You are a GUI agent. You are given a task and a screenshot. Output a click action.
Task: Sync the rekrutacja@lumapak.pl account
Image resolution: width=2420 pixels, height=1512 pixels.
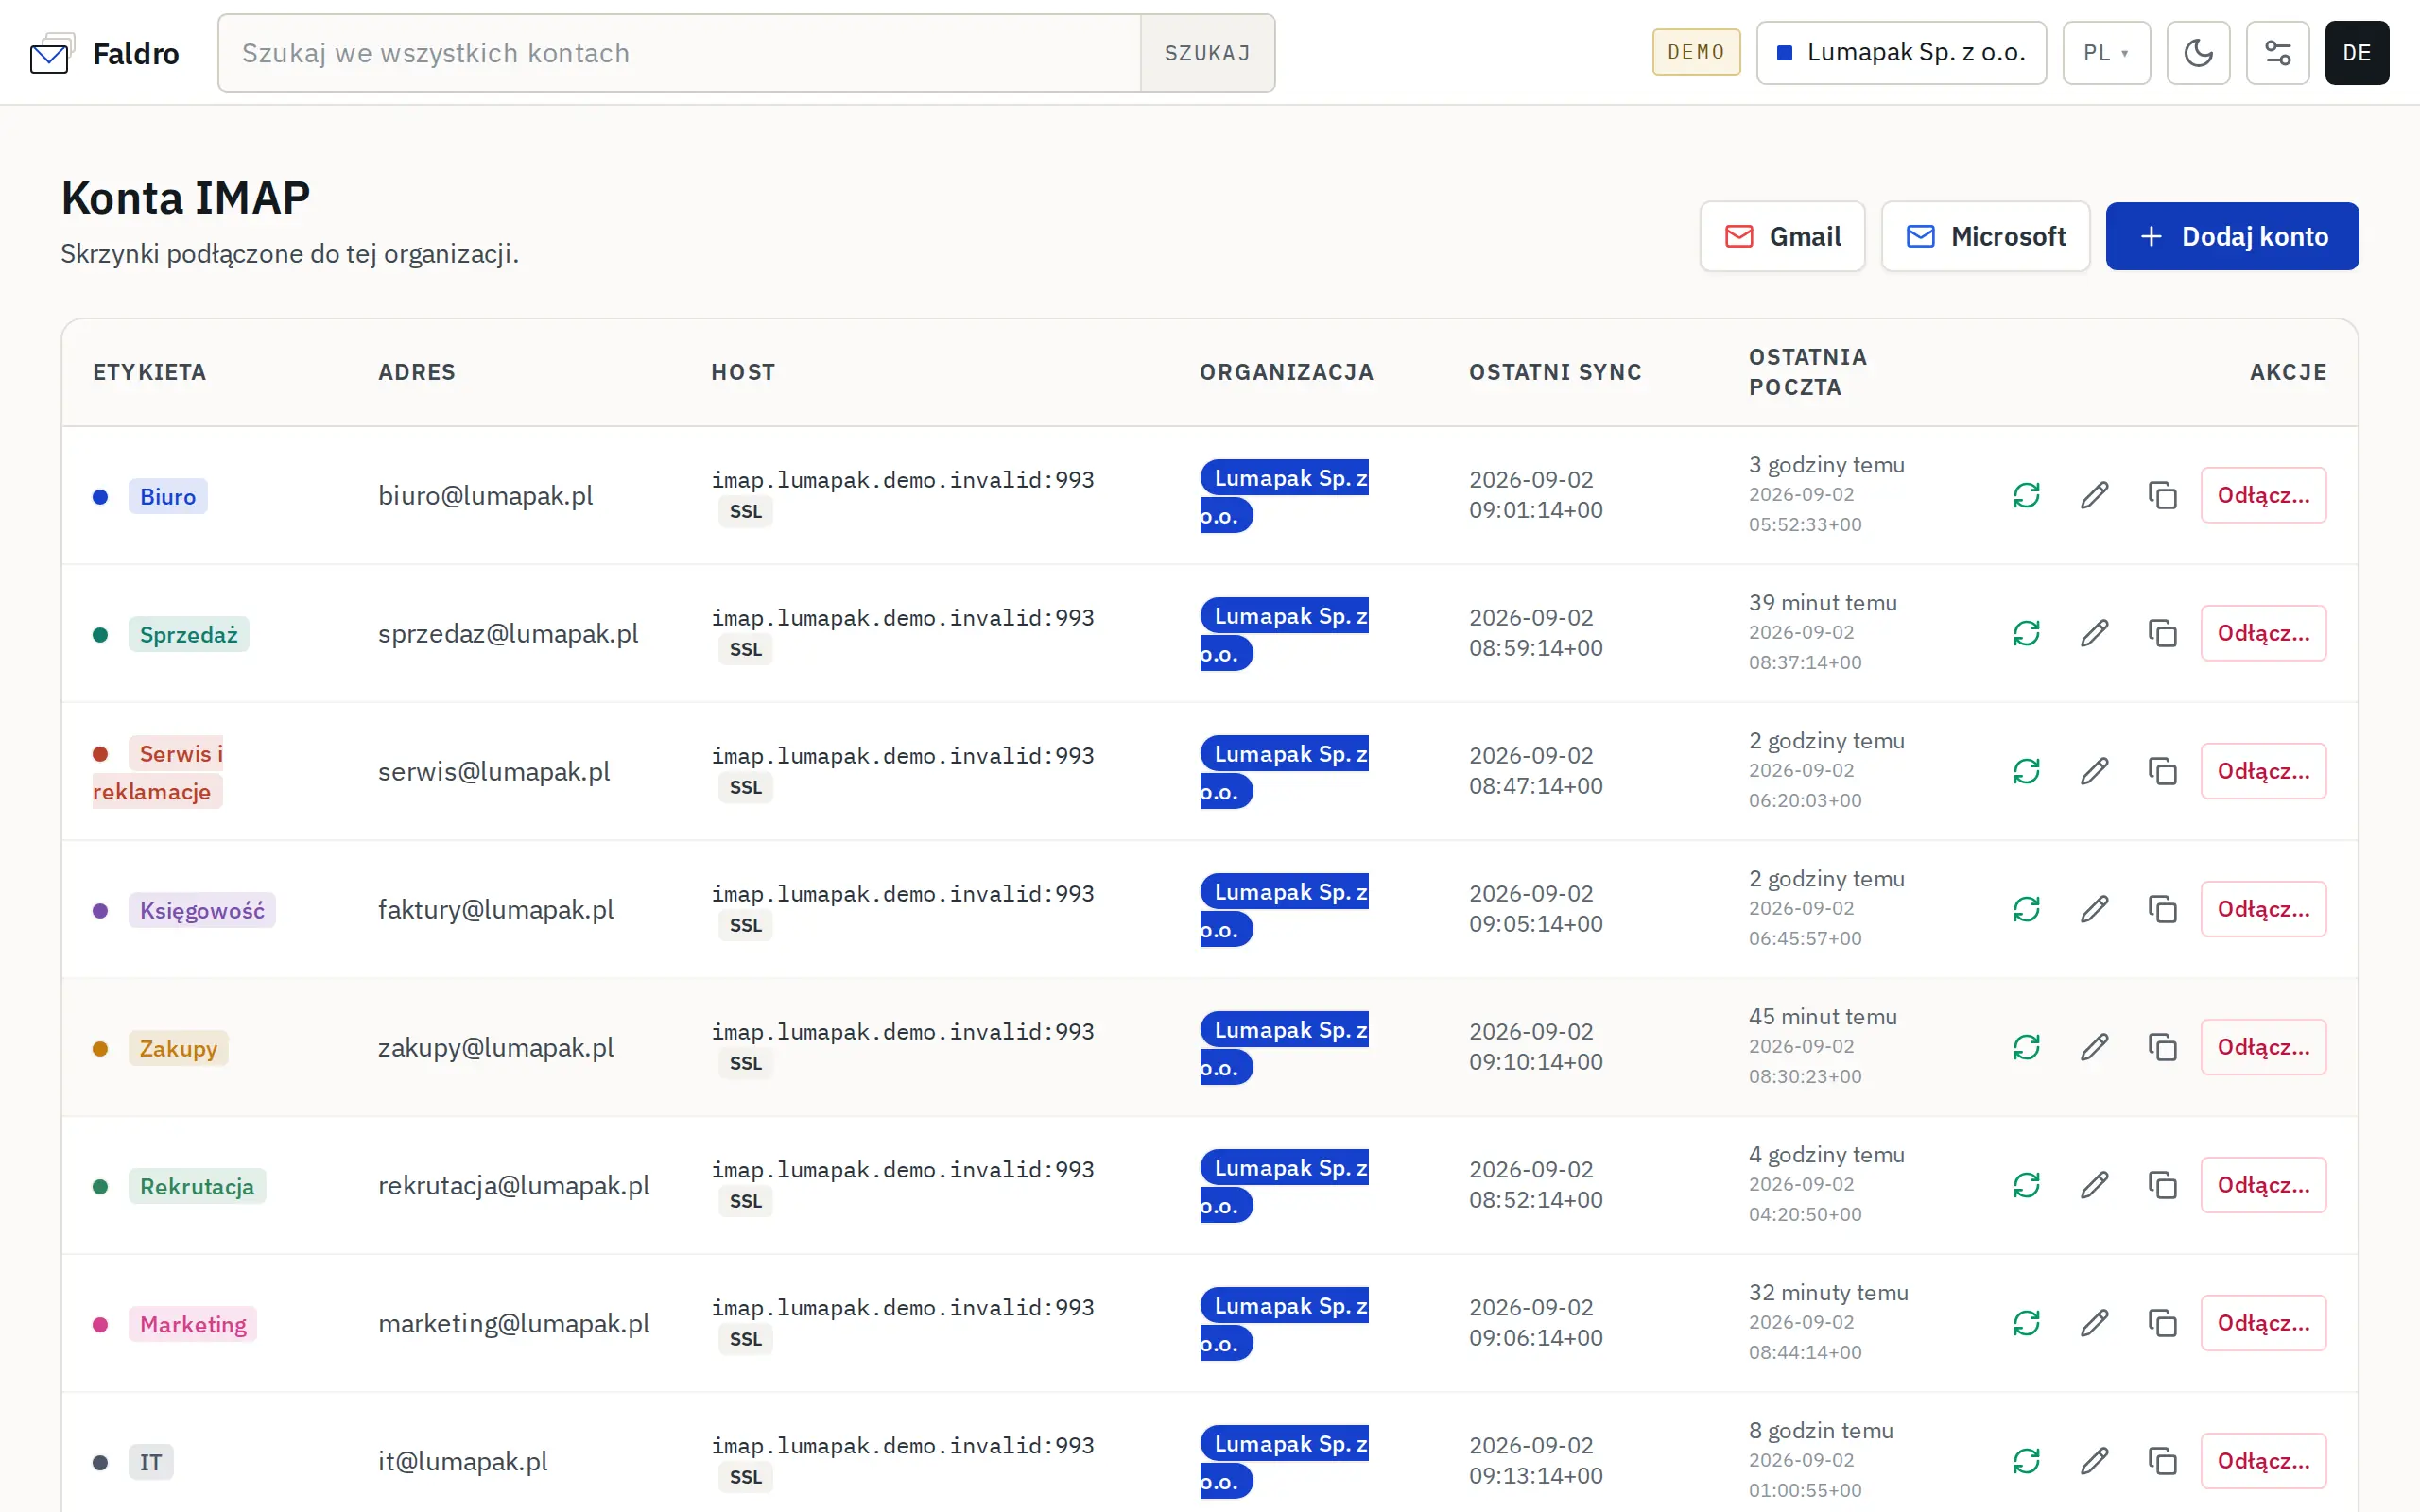pyautogui.click(x=2026, y=1185)
